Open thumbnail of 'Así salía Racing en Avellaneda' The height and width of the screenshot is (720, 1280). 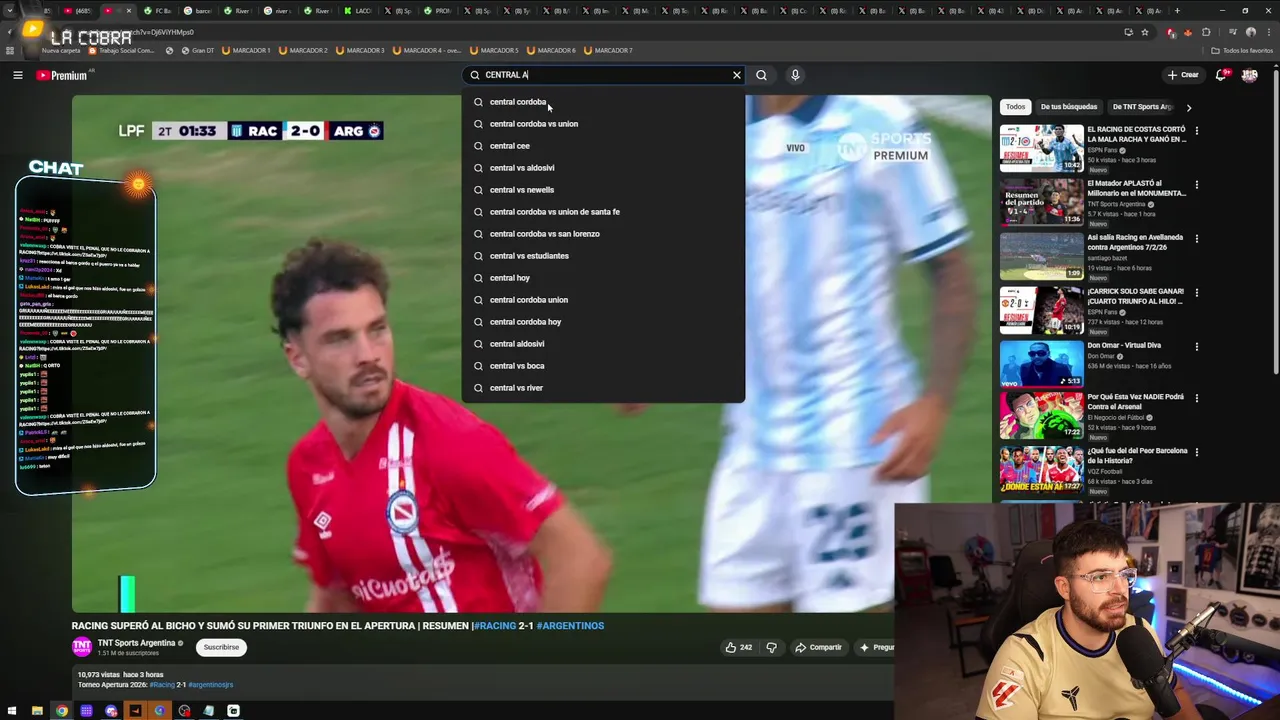[x=1041, y=256]
